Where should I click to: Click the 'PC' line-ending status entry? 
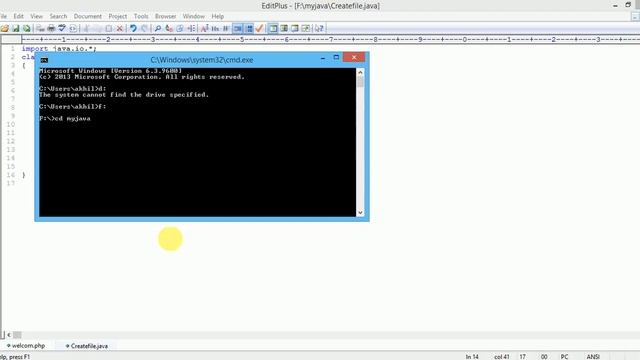[564, 356]
